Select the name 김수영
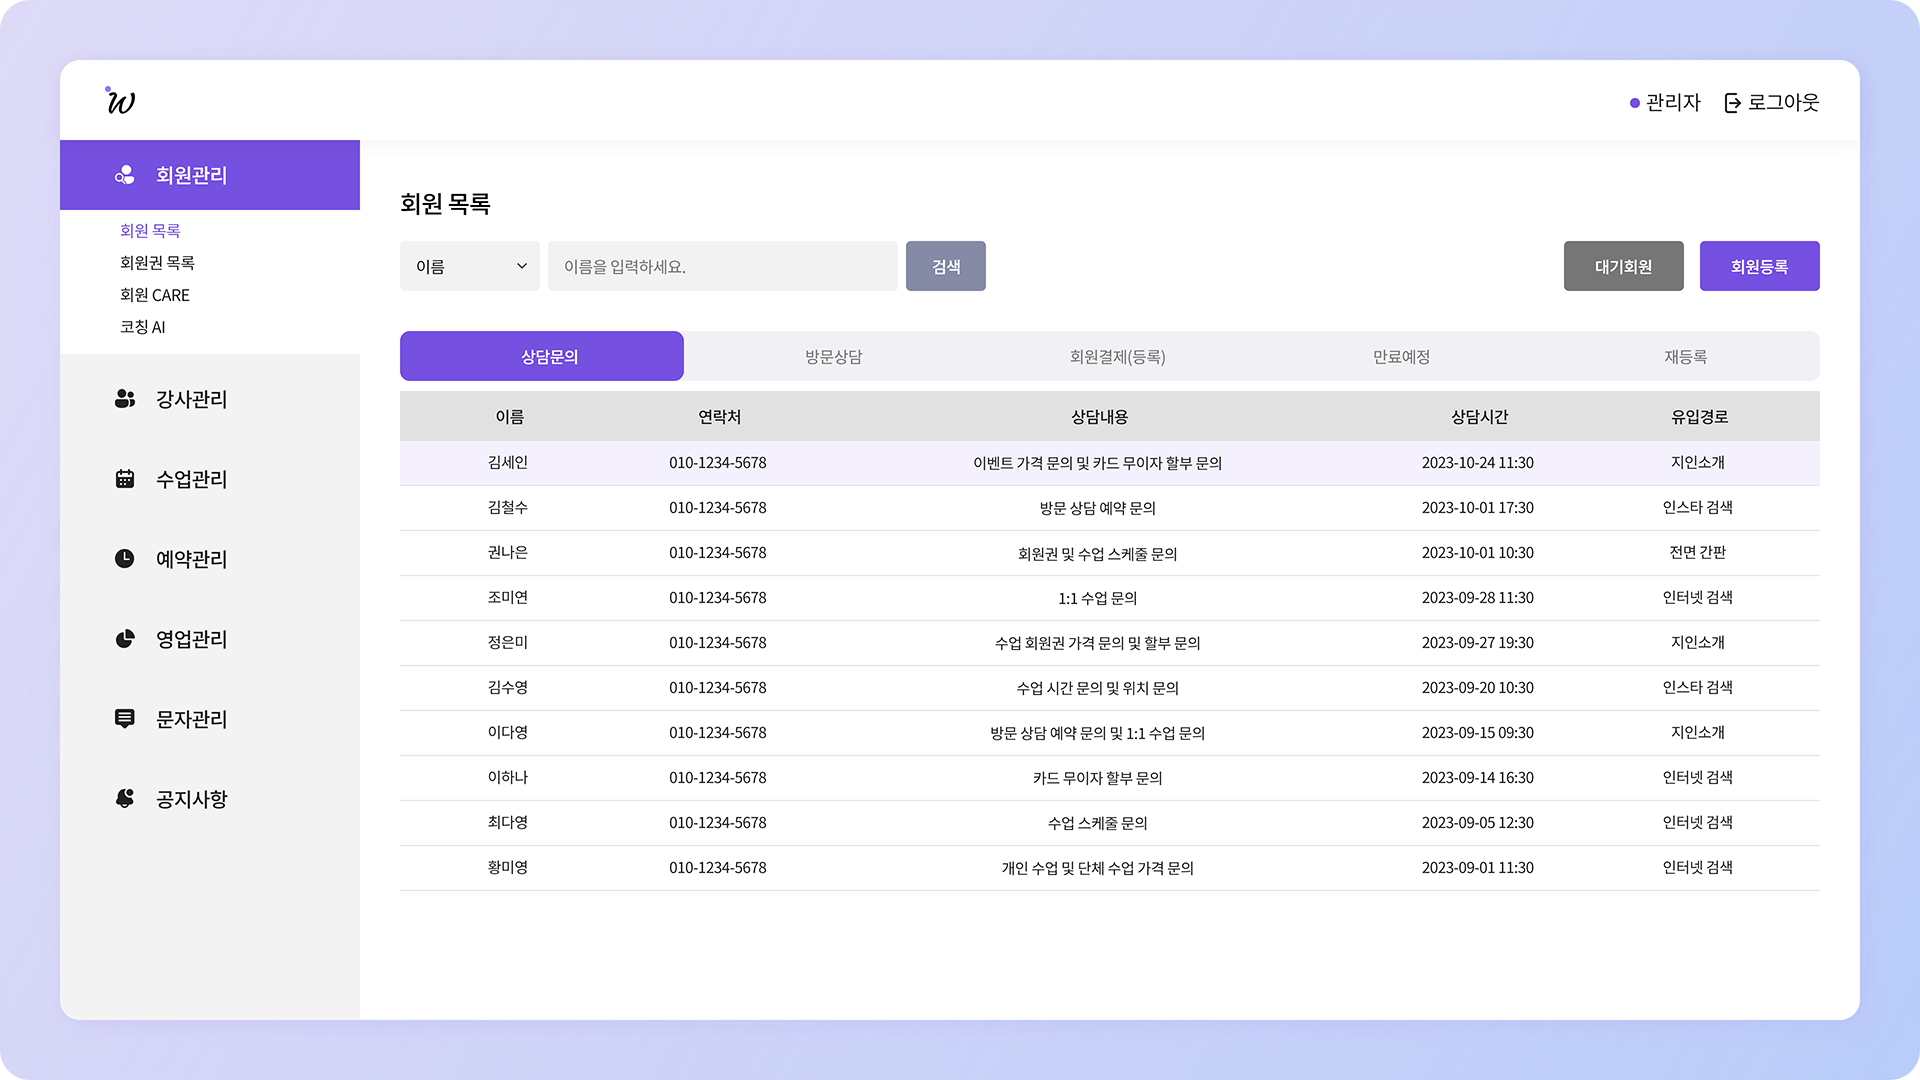 click(x=508, y=688)
